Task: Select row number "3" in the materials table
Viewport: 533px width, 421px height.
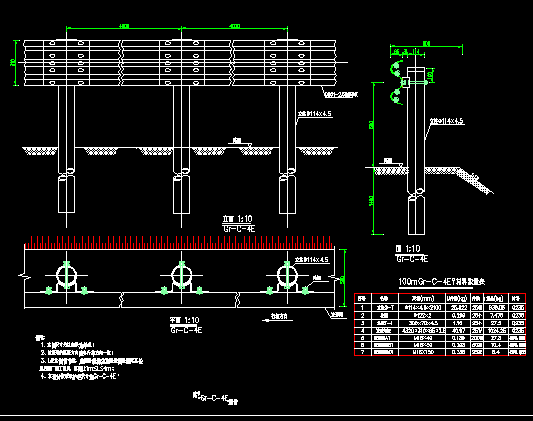Action: 363,323
